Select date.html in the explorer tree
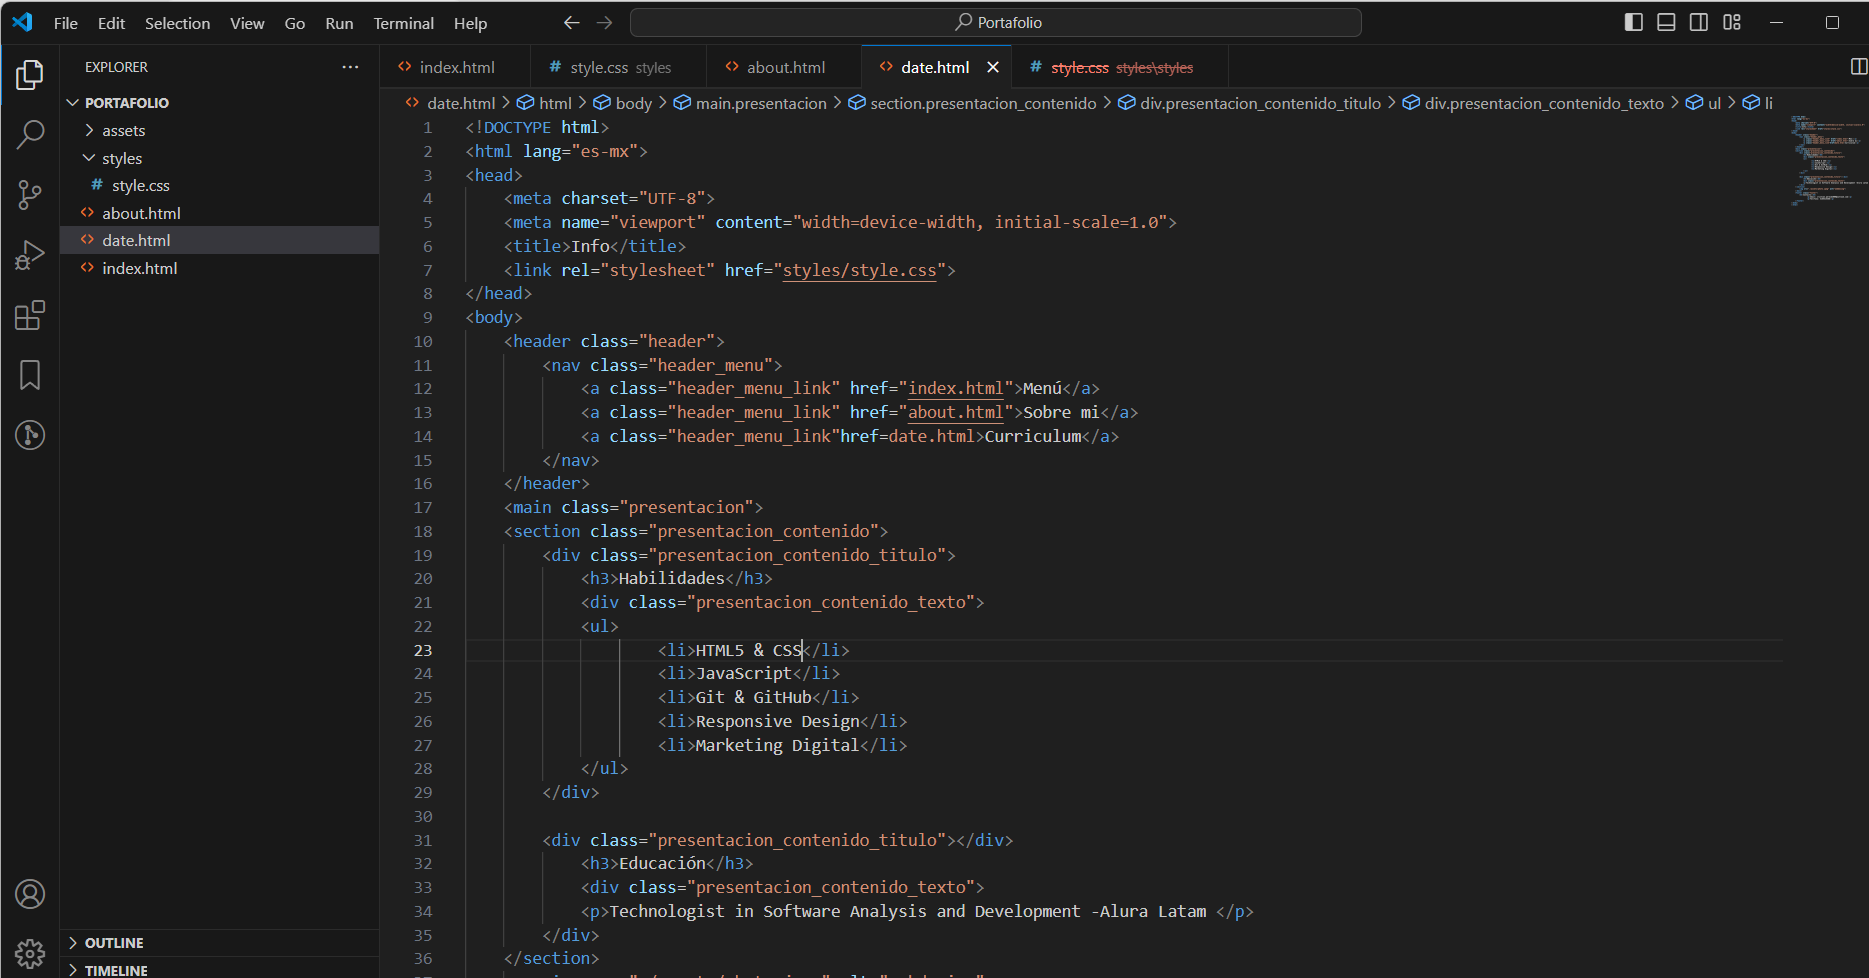This screenshot has height=978, width=1869. click(x=219, y=240)
